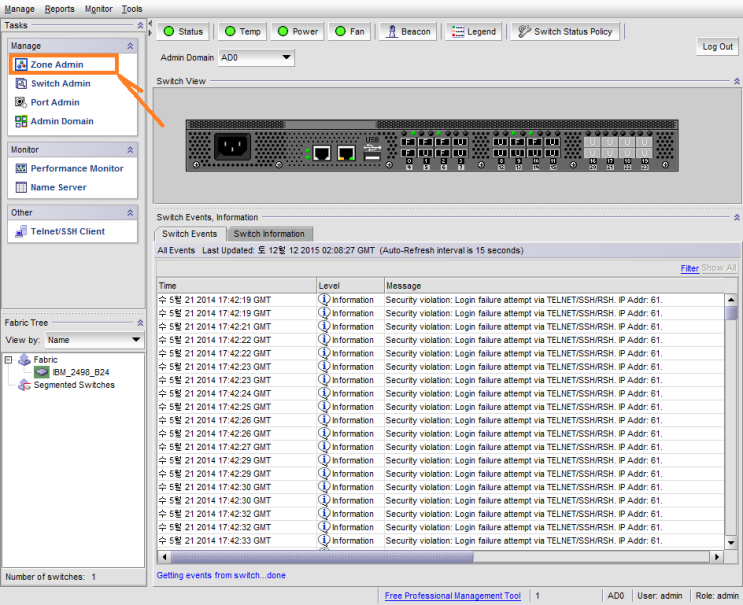Click 'Getting events from switch...done' status text
Viewport: 743px width, 605px height.
[x=221, y=576]
